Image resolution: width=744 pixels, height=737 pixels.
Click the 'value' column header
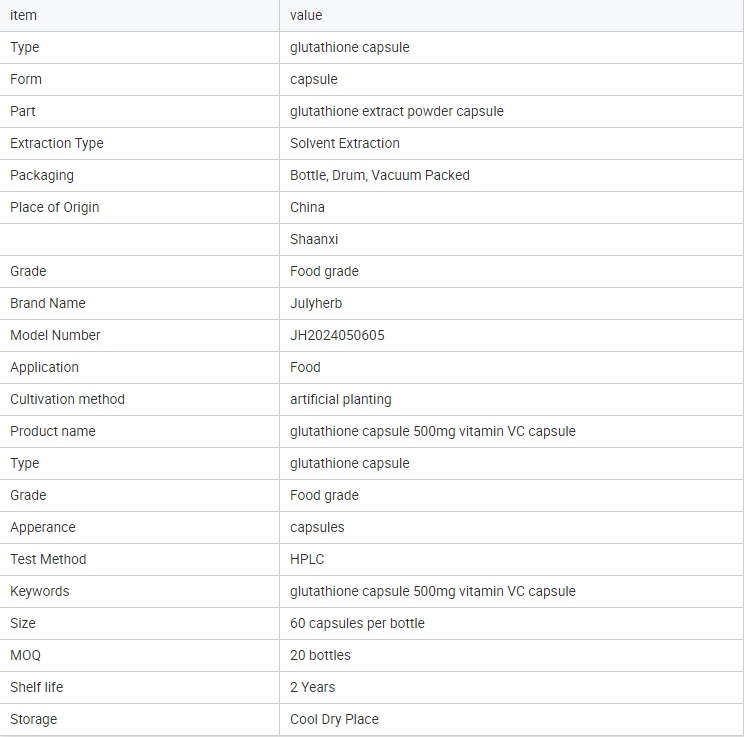click(x=306, y=15)
